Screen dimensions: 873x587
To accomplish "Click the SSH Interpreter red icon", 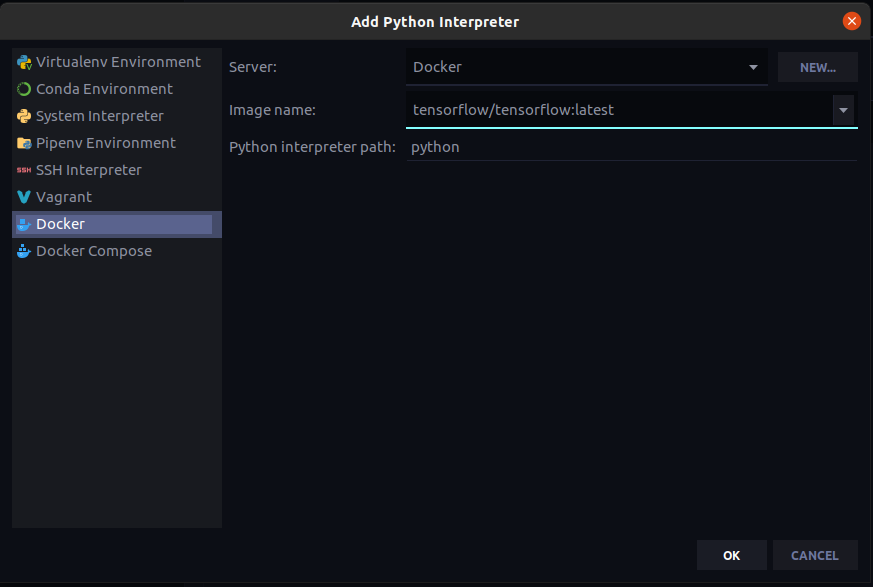I will click(24, 170).
